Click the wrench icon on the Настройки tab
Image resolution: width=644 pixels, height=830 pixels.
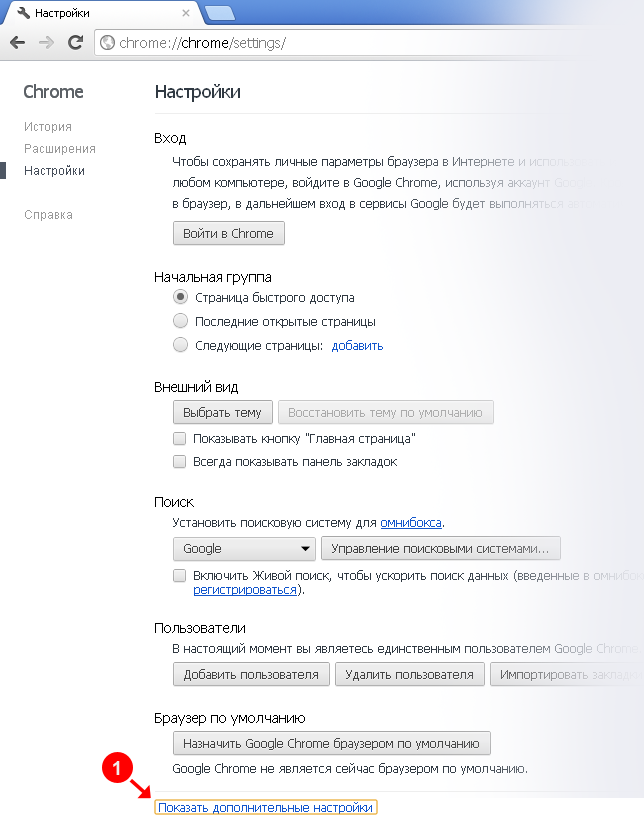[x=24, y=13]
